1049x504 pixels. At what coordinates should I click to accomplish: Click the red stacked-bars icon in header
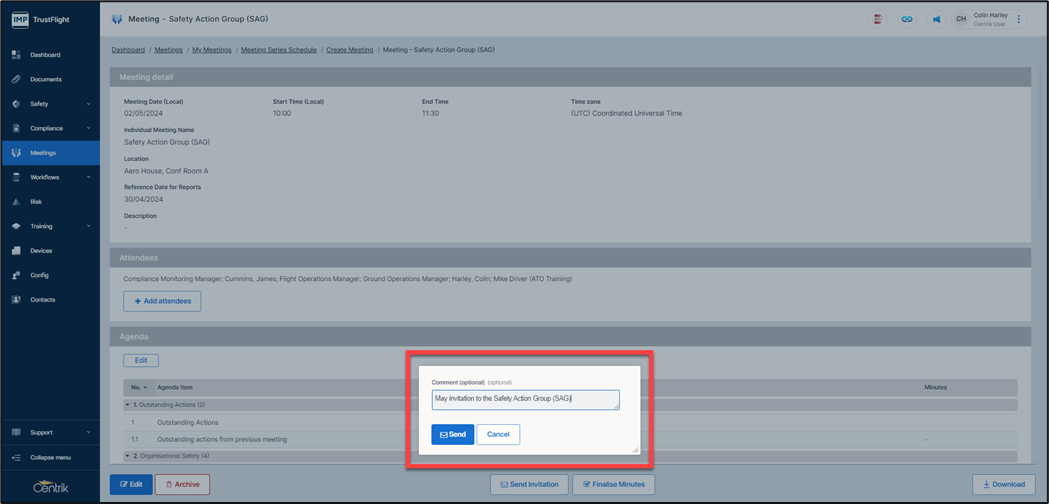point(877,19)
